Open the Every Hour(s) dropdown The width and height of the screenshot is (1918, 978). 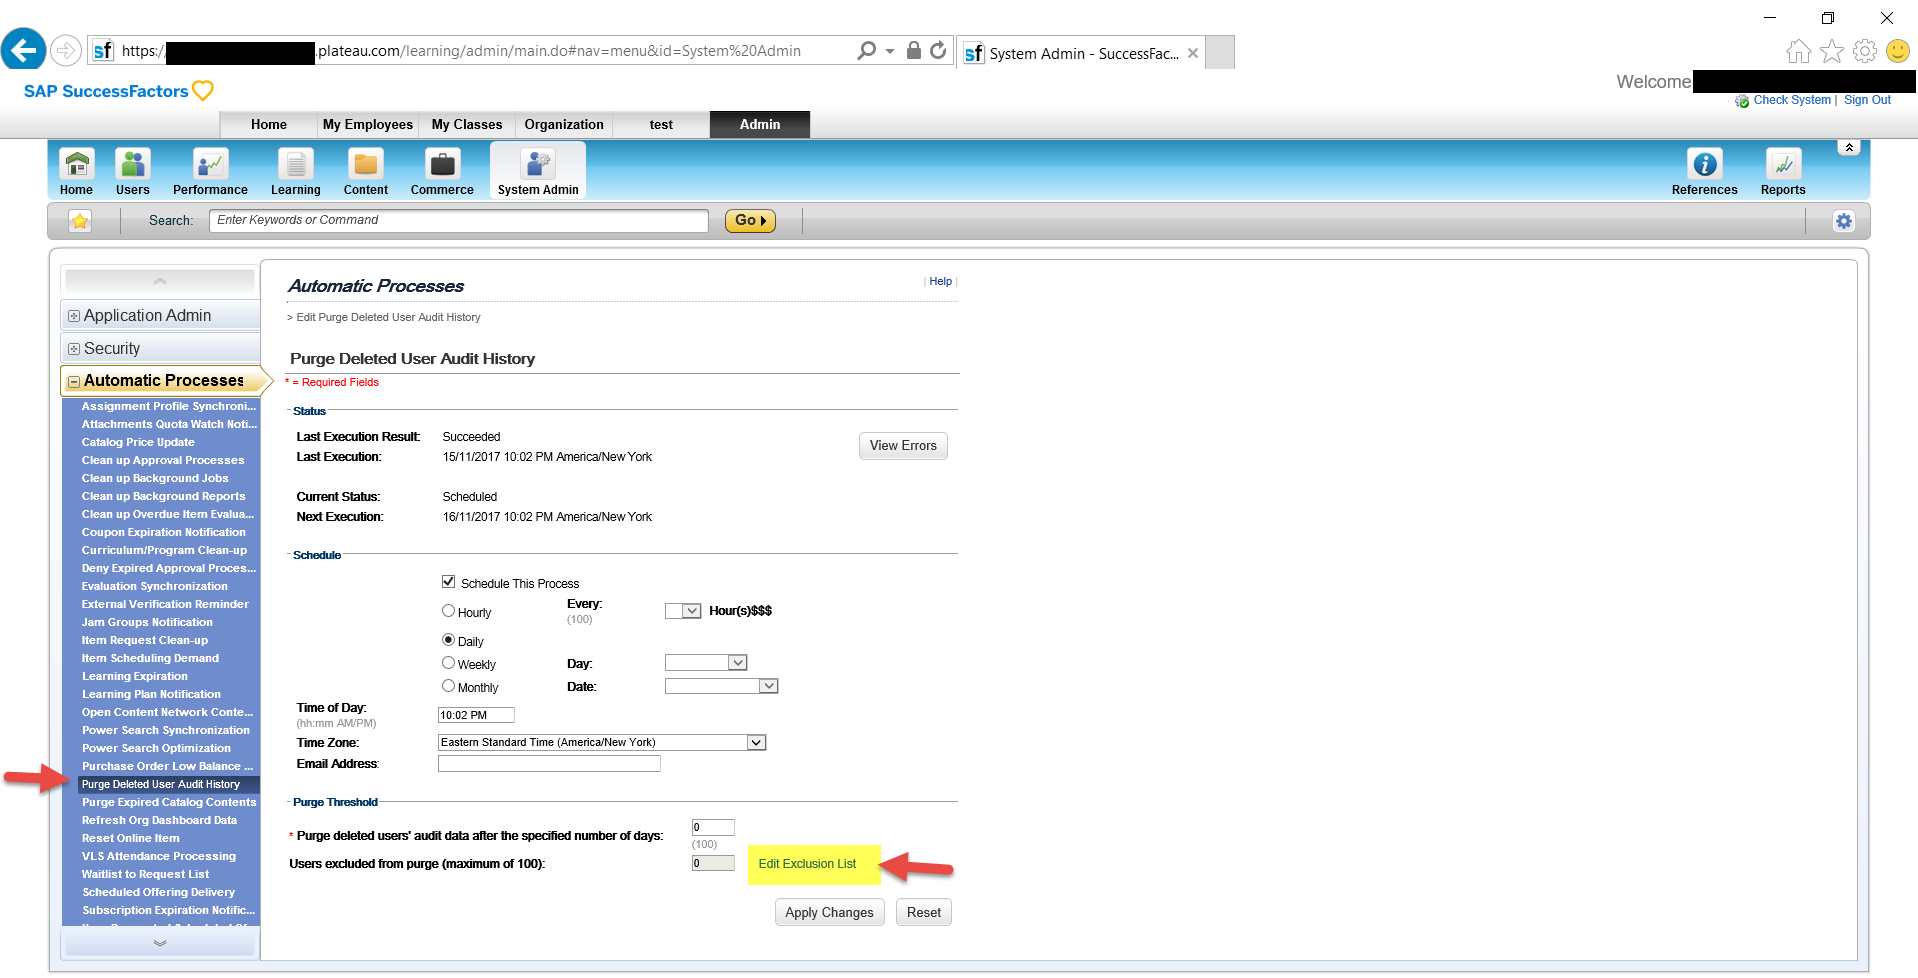pyautogui.click(x=683, y=611)
